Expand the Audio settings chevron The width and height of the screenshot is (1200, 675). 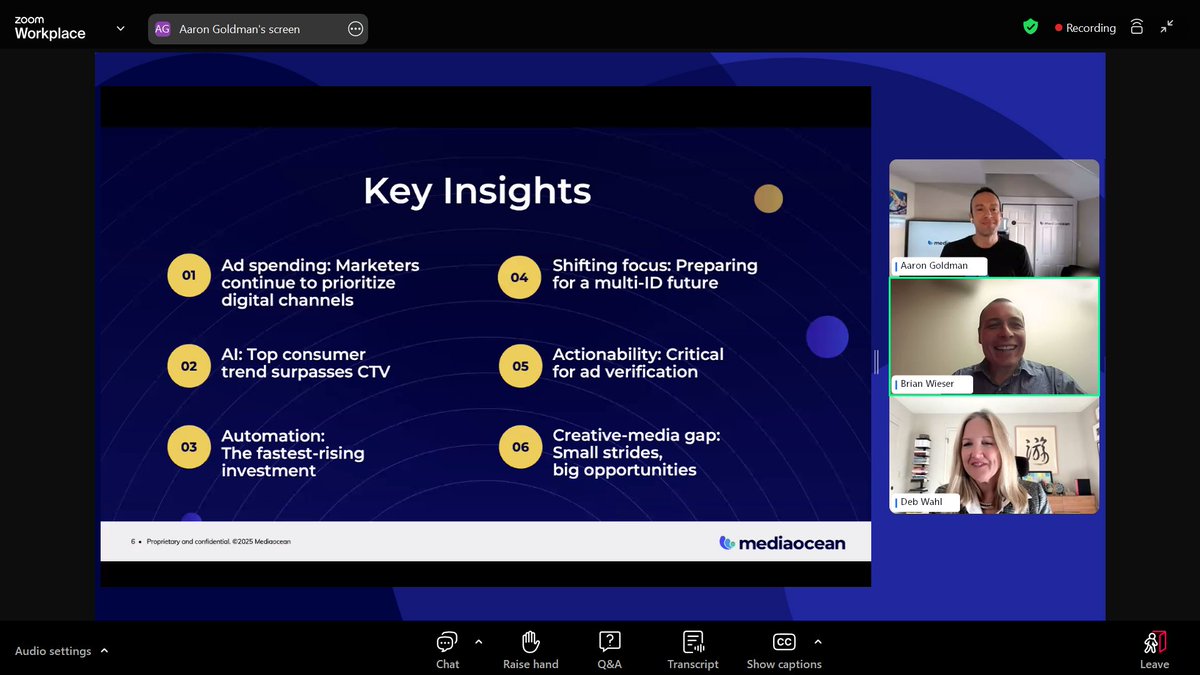pyautogui.click(x=104, y=651)
